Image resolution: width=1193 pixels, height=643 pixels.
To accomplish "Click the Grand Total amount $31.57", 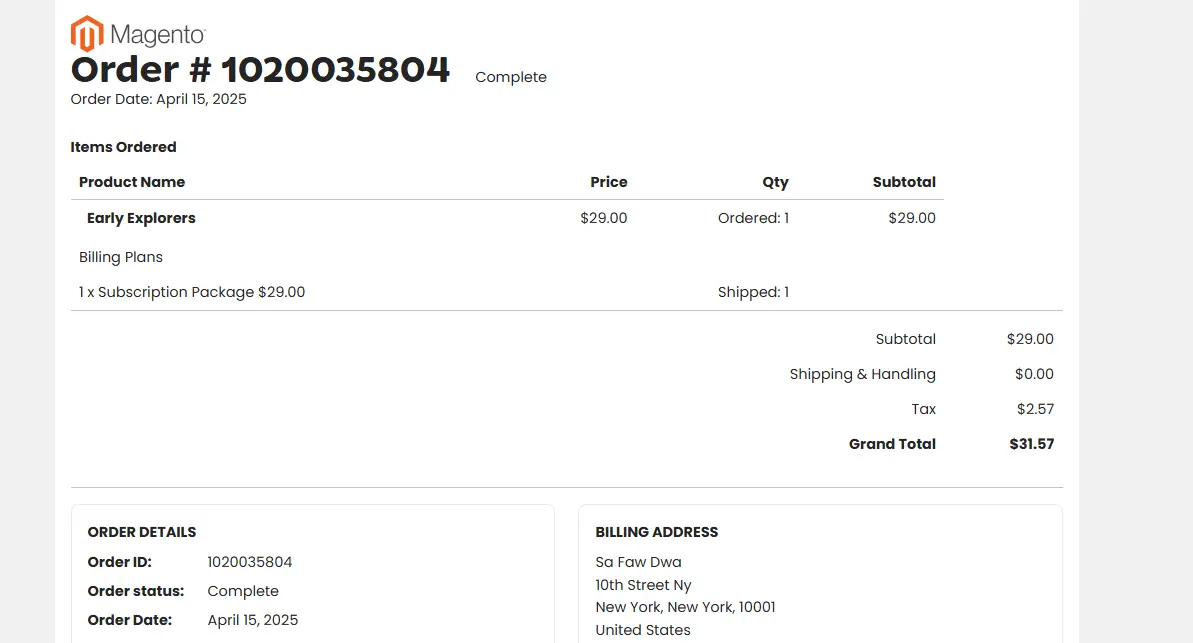I will click(x=1032, y=444).
